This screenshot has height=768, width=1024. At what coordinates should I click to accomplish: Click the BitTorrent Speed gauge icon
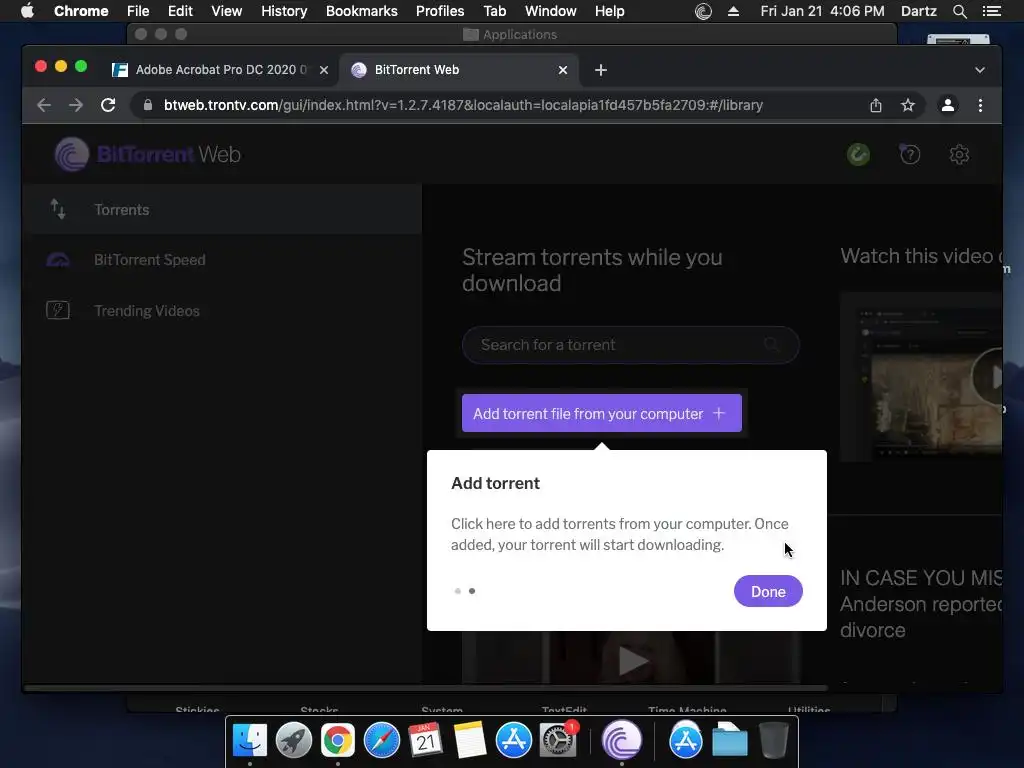(x=57, y=260)
